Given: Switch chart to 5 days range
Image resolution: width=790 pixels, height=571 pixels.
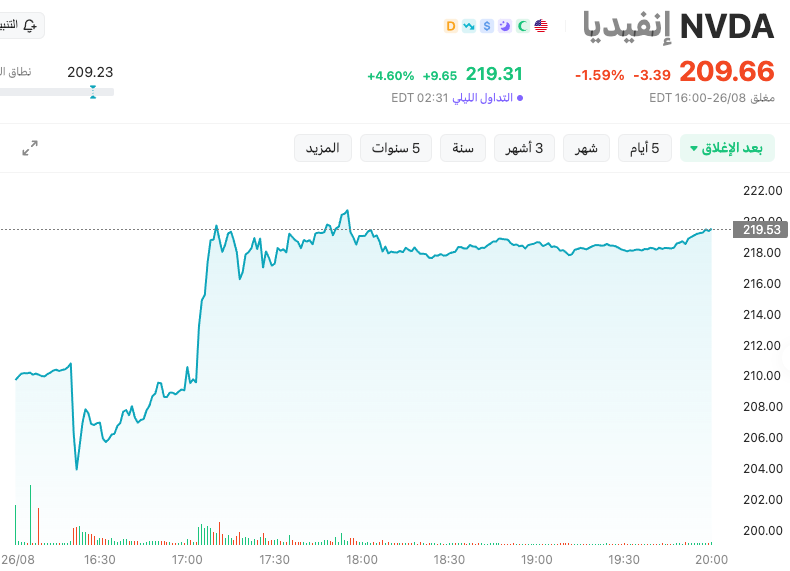Looking at the screenshot, I should (x=644, y=148).
